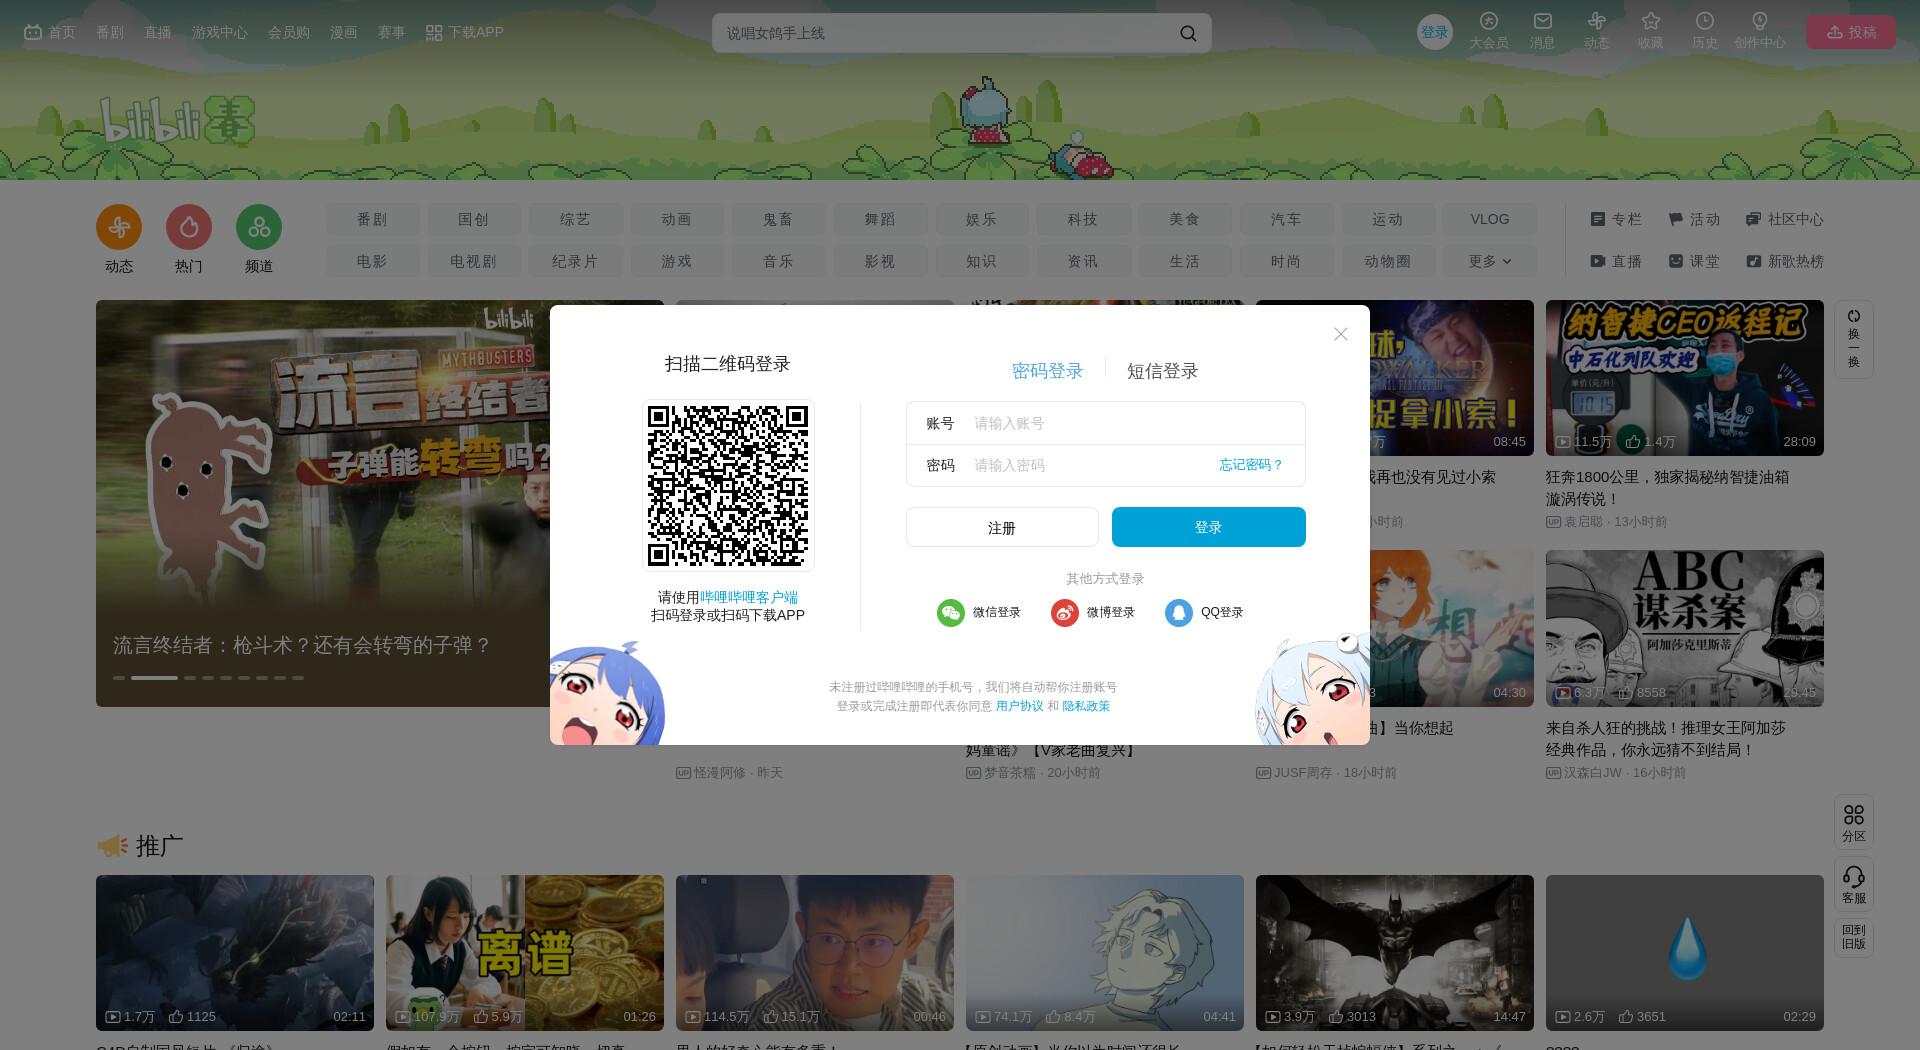This screenshot has width=1920, height=1050.
Task: Open the 离谱 promoted video thumbnail
Action: (525, 953)
